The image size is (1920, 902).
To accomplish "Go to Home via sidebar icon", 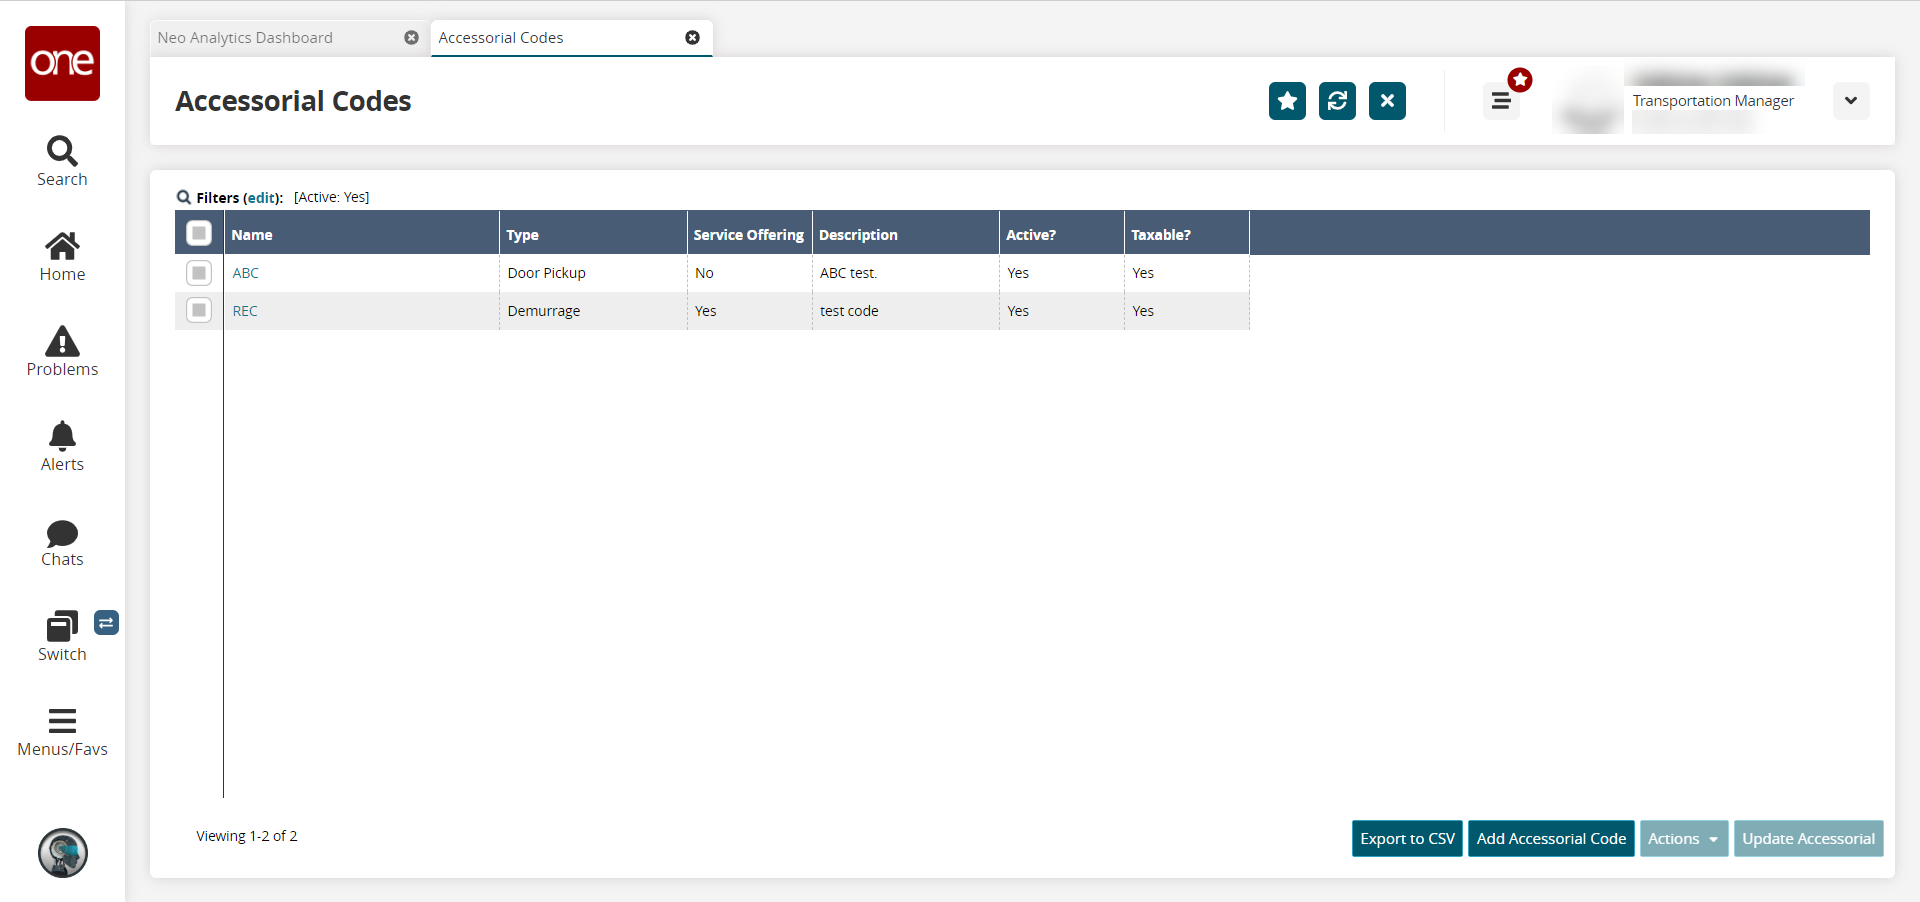I will pos(62,247).
